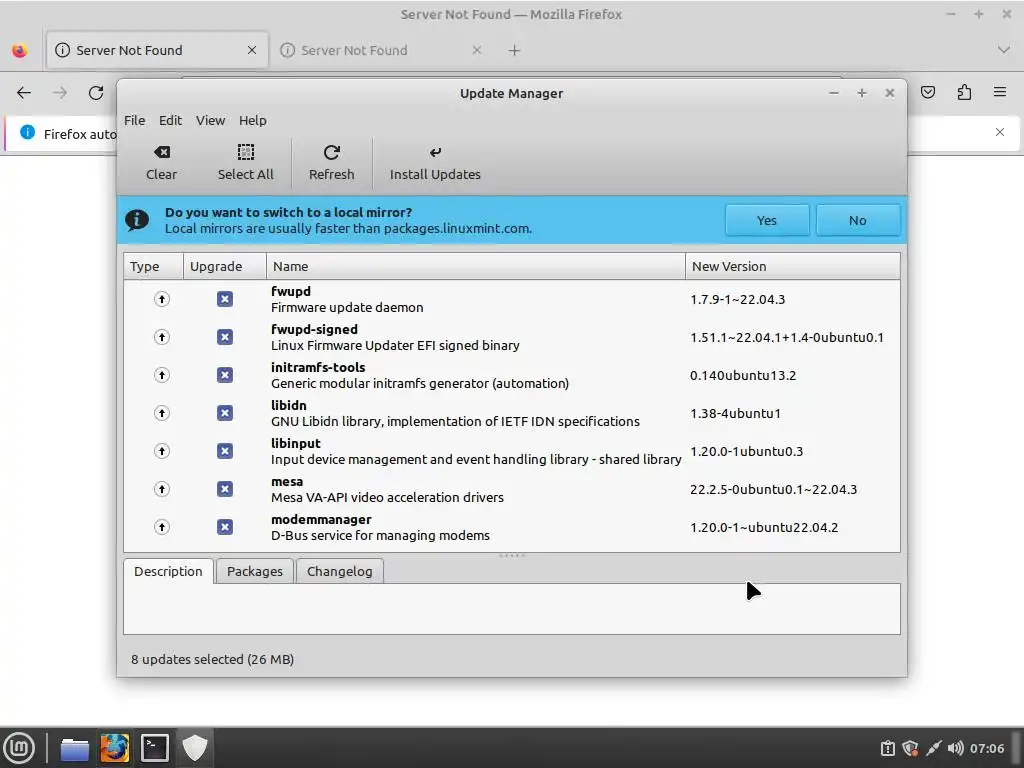Click the update type icon for fwupd
The height and width of the screenshot is (768, 1024).
(162, 299)
